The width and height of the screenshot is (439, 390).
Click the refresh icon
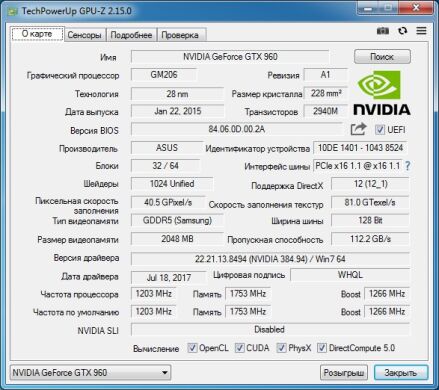(403, 31)
